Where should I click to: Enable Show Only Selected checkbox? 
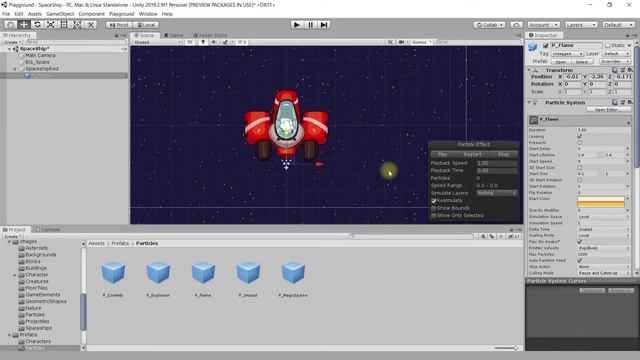(434, 216)
